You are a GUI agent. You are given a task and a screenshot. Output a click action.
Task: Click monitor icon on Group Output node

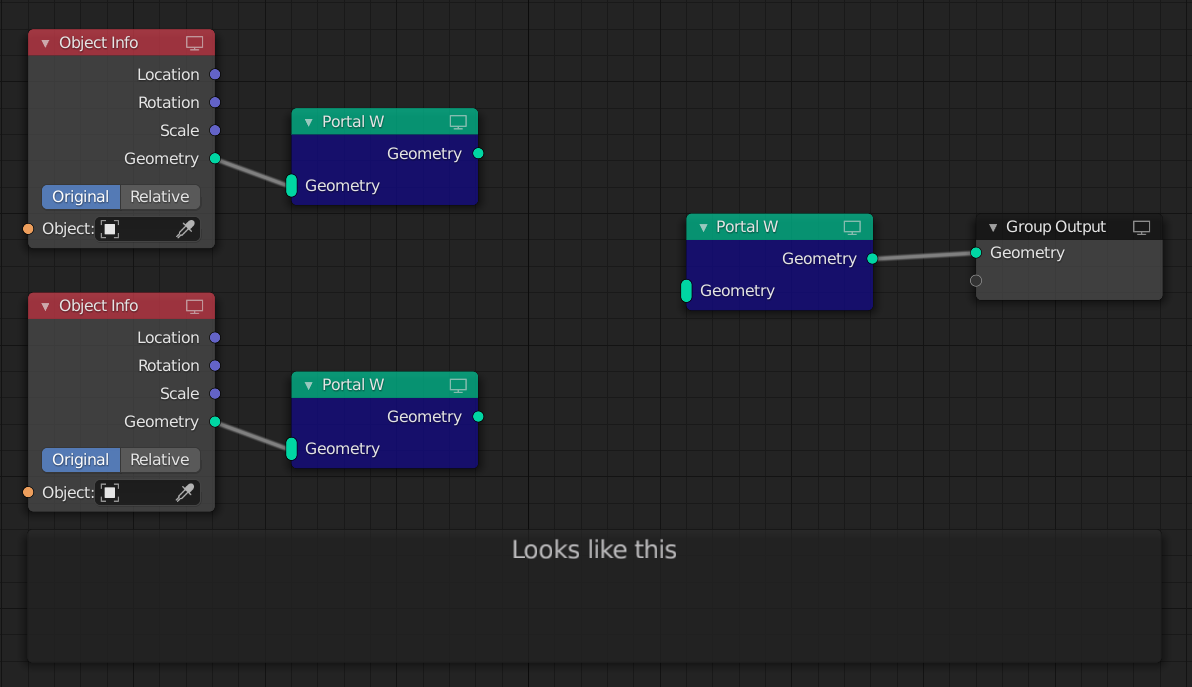[x=1142, y=227]
